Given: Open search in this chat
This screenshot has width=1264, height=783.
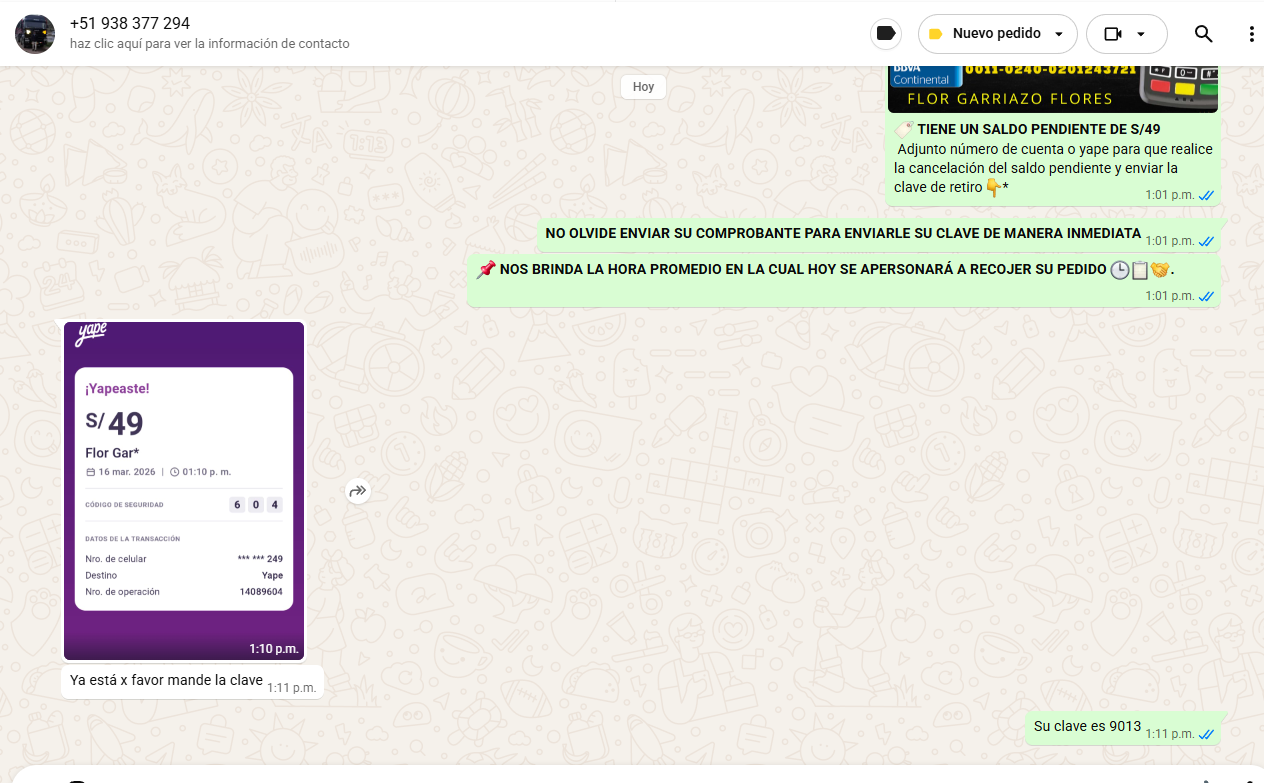Looking at the screenshot, I should pos(1203,34).
